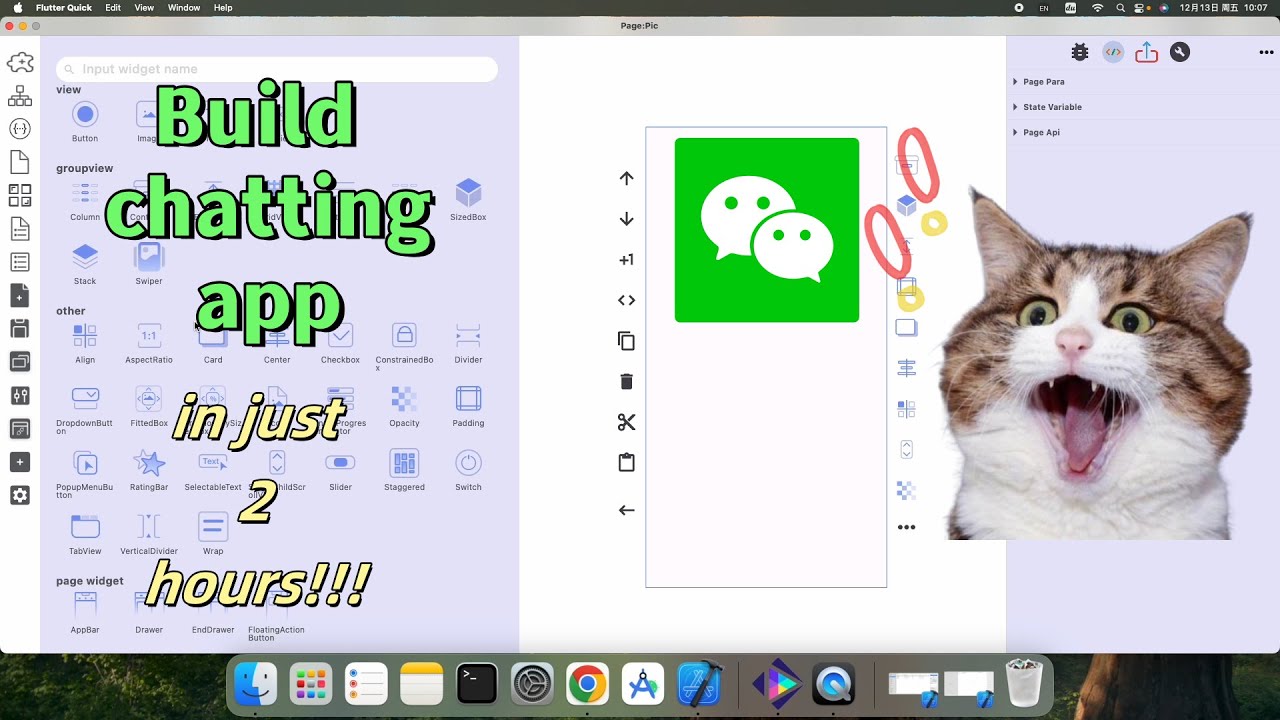
Task: Click the left back arrow tool
Action: click(x=627, y=510)
